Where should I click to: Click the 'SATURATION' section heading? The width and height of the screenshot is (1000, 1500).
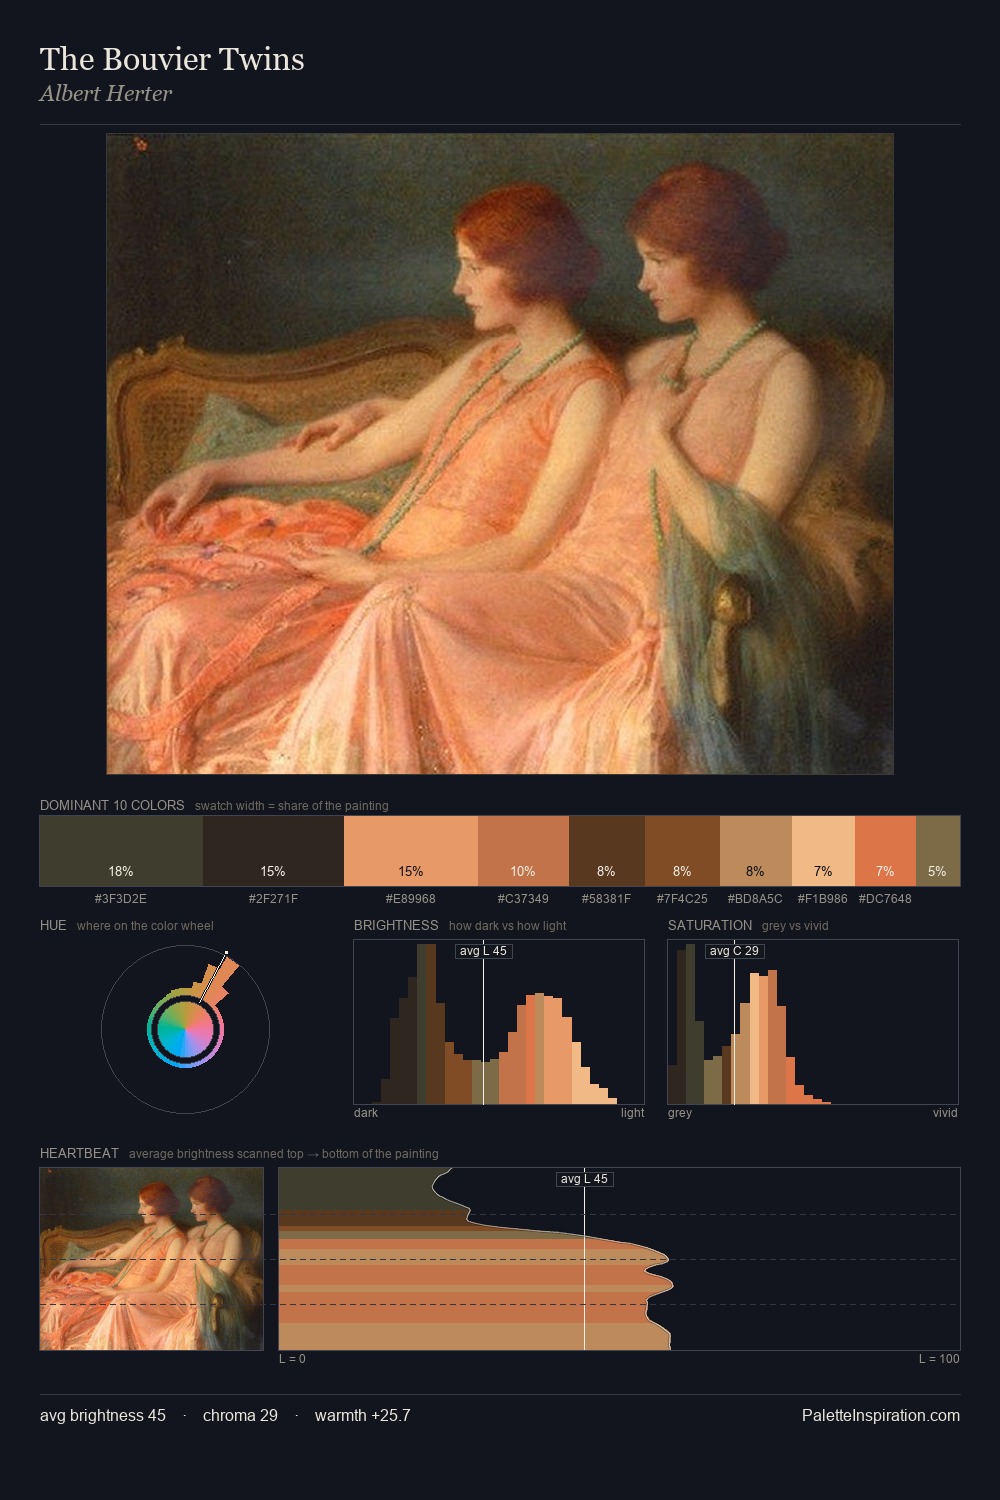pos(710,925)
